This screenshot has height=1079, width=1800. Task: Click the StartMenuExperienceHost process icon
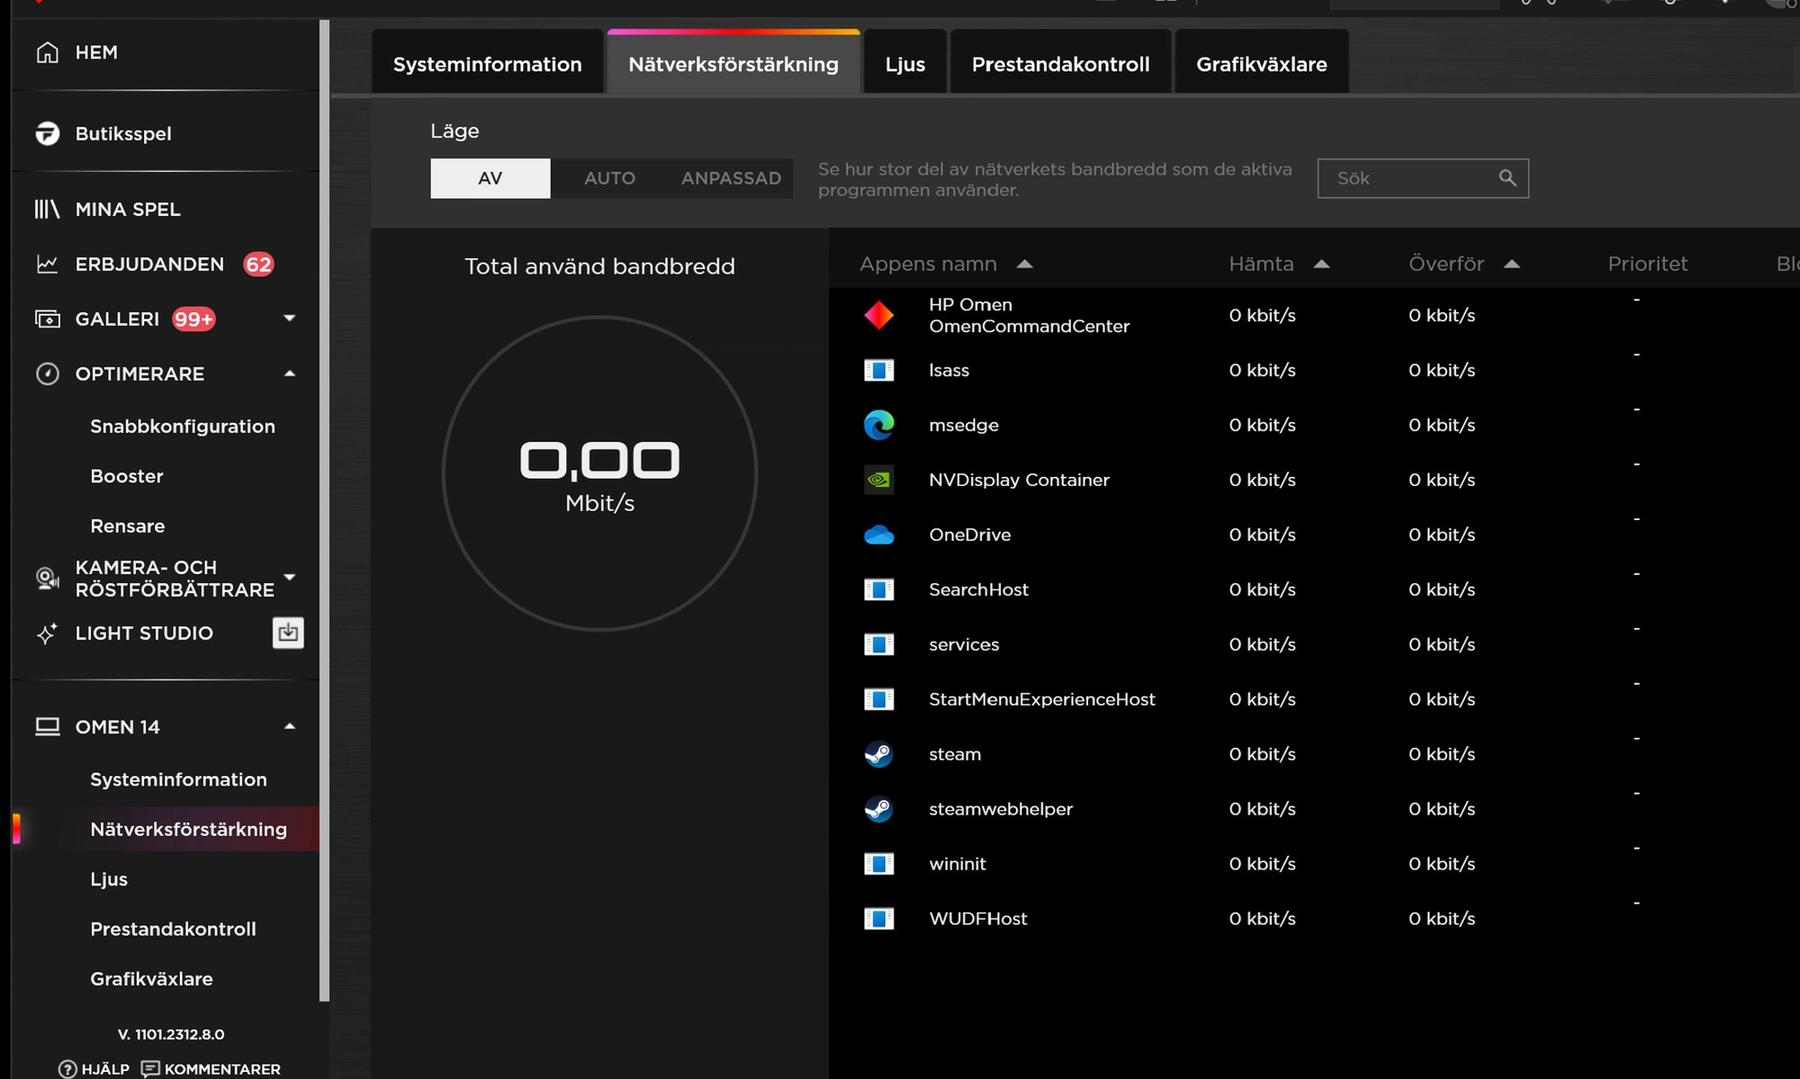coord(879,700)
